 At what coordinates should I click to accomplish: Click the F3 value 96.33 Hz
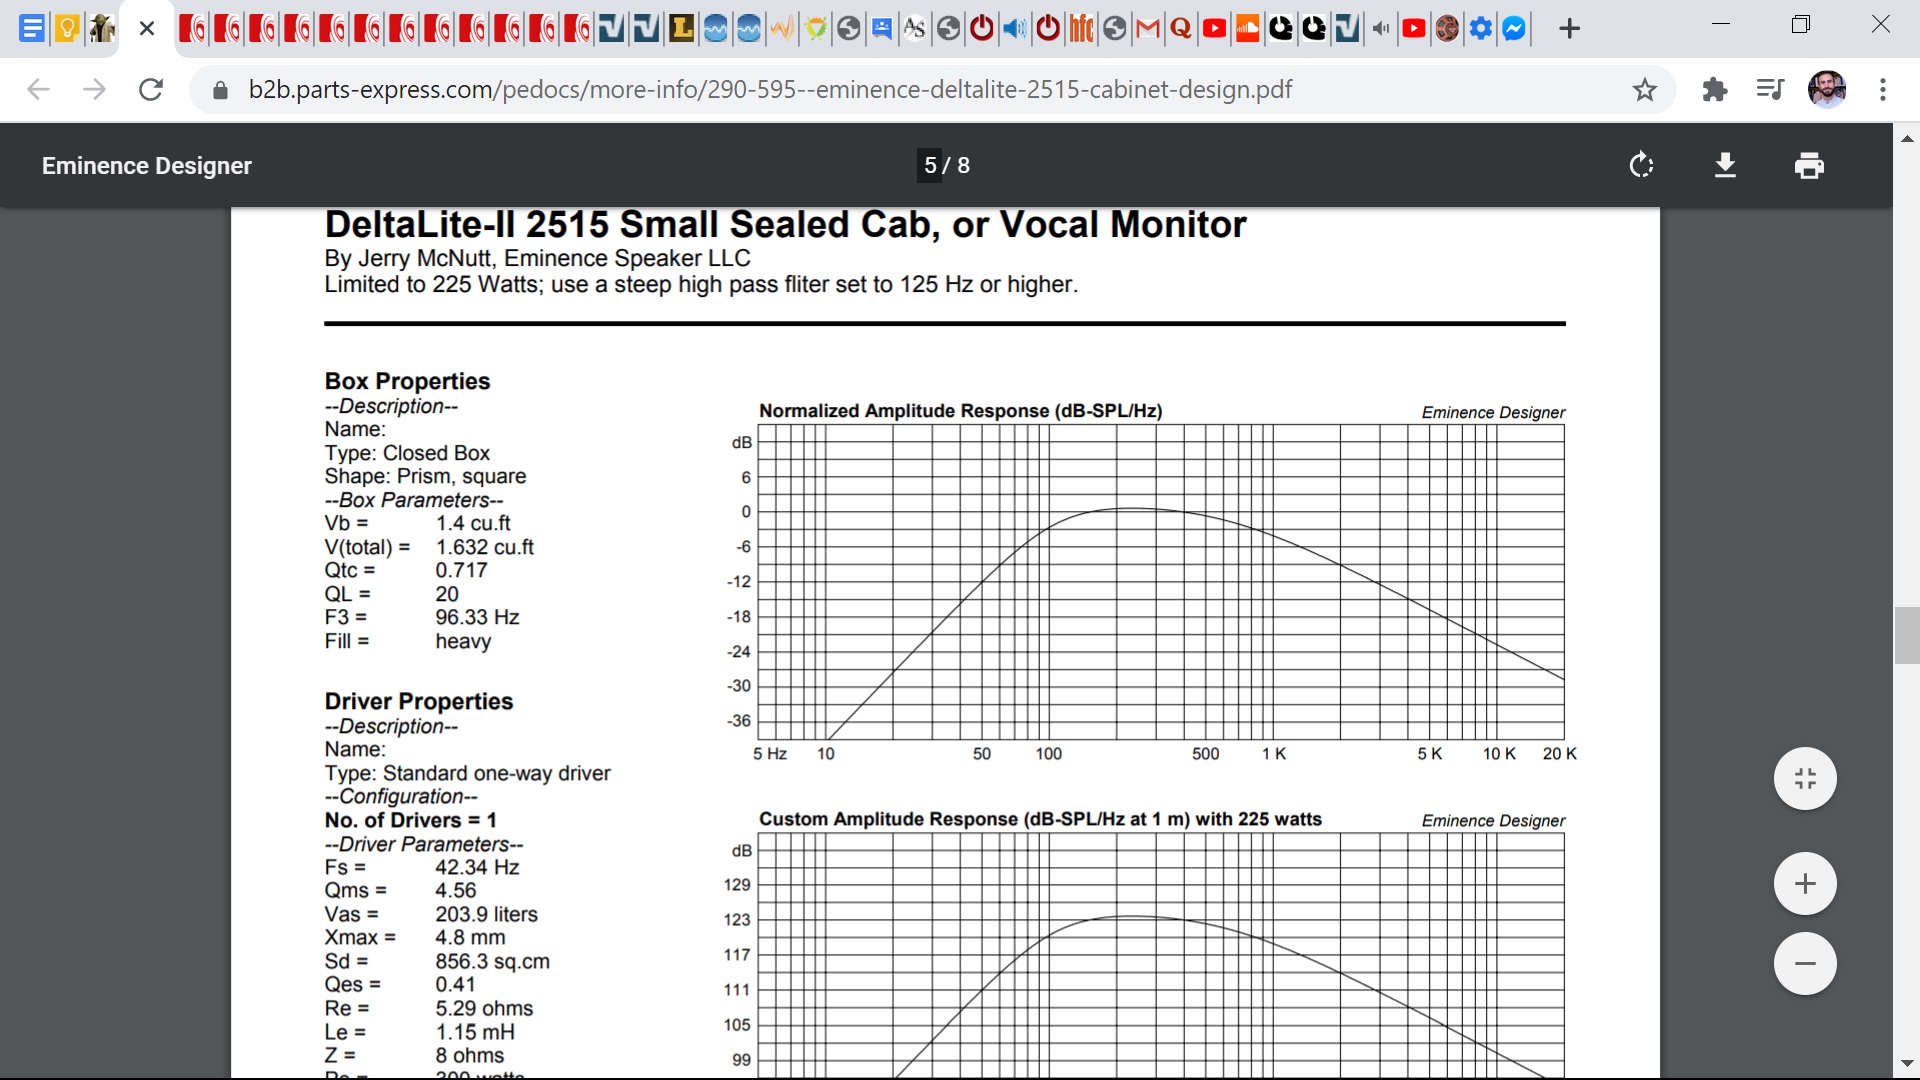(477, 617)
